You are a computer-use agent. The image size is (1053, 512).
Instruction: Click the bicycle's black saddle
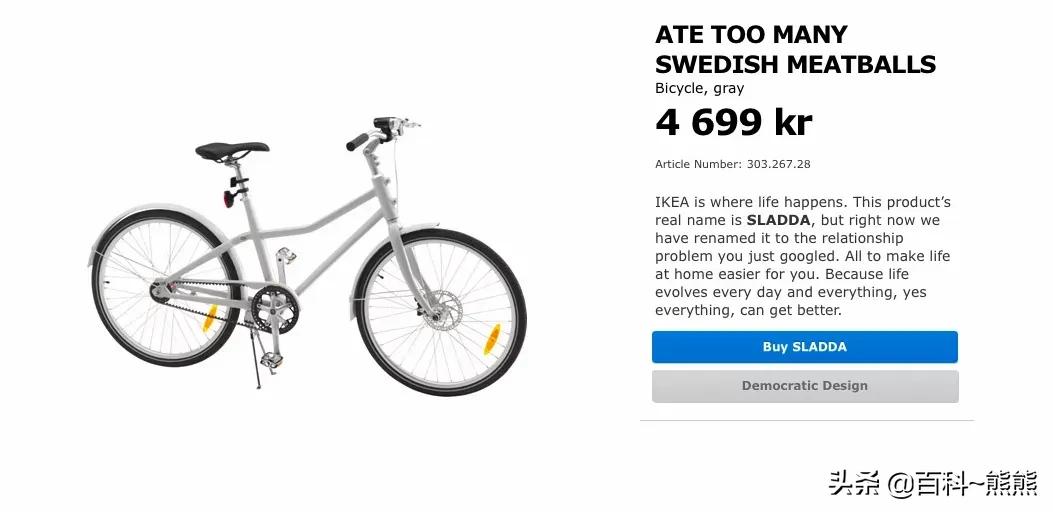pos(232,150)
